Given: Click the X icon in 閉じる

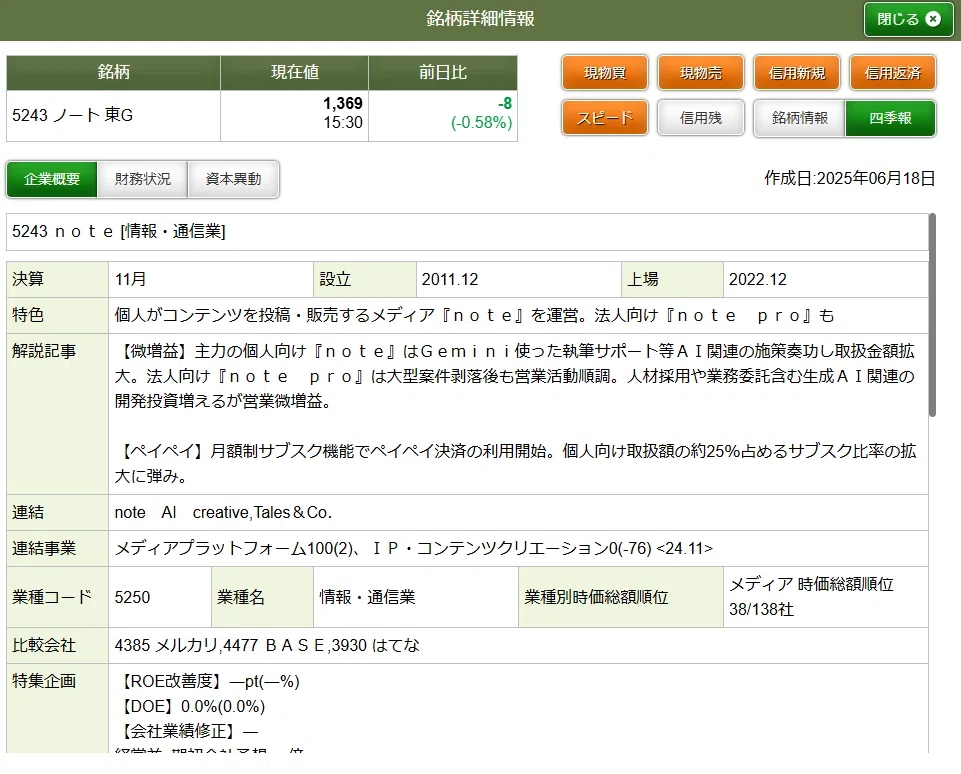Looking at the screenshot, I should tap(933, 19).
